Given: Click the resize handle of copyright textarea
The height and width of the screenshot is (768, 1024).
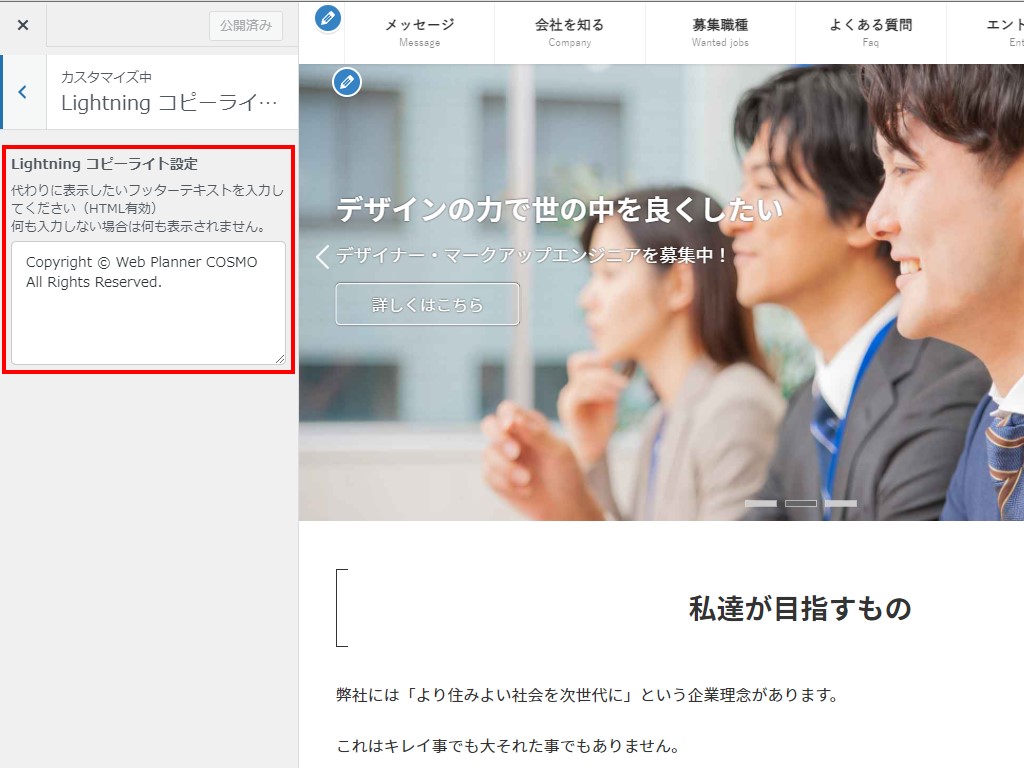Looking at the screenshot, I should click(280, 358).
